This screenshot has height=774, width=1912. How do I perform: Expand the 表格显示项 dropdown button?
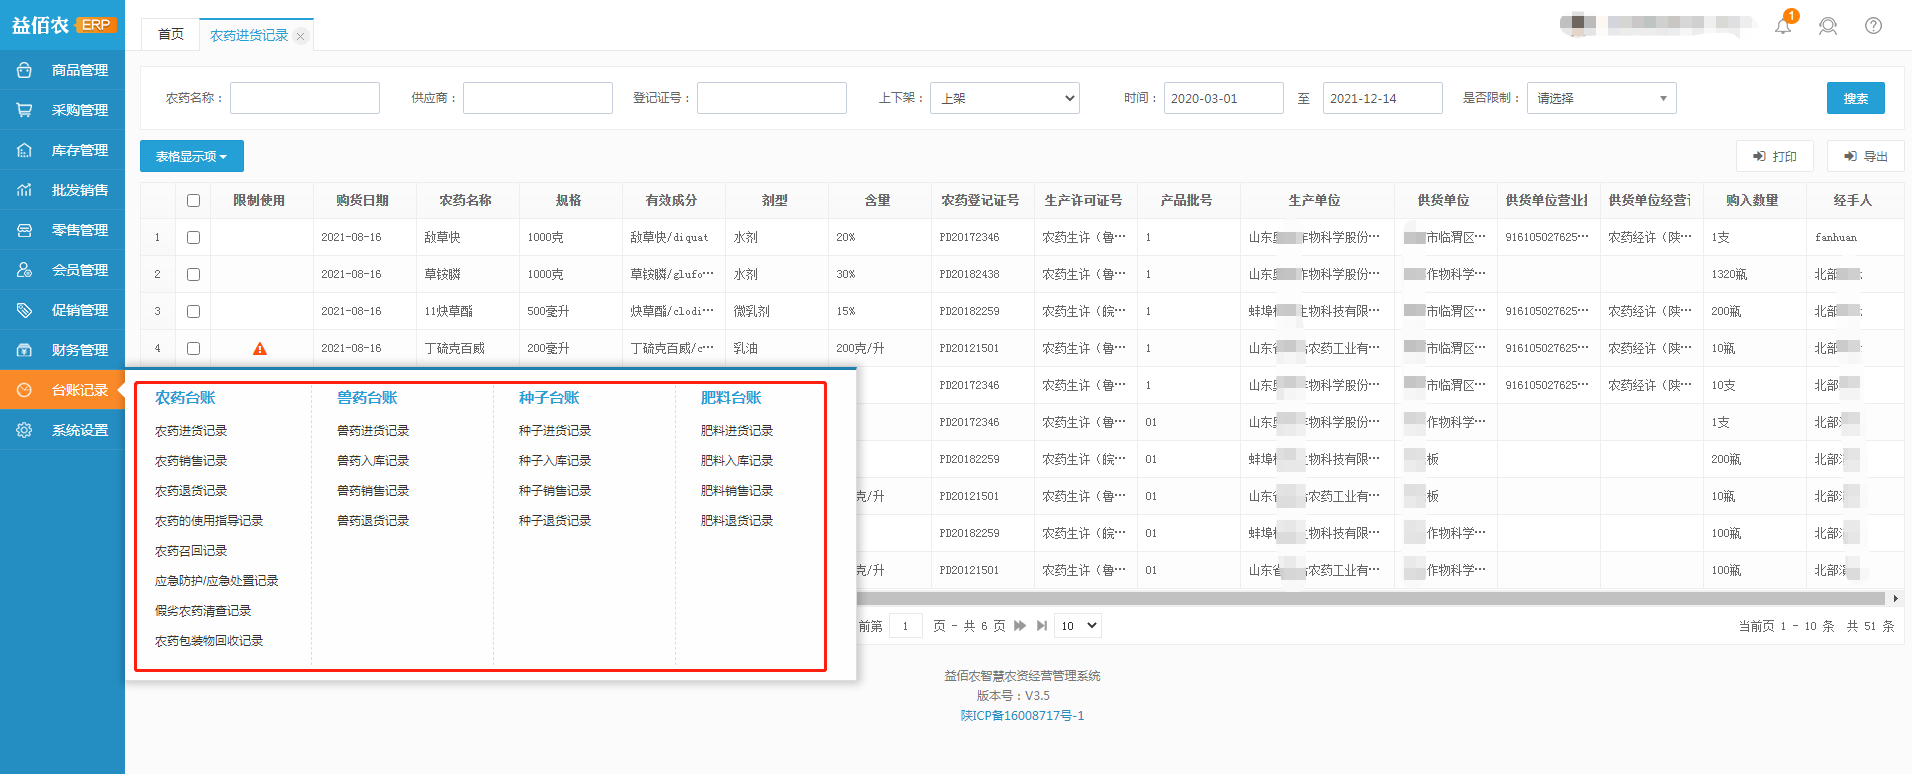(x=191, y=157)
